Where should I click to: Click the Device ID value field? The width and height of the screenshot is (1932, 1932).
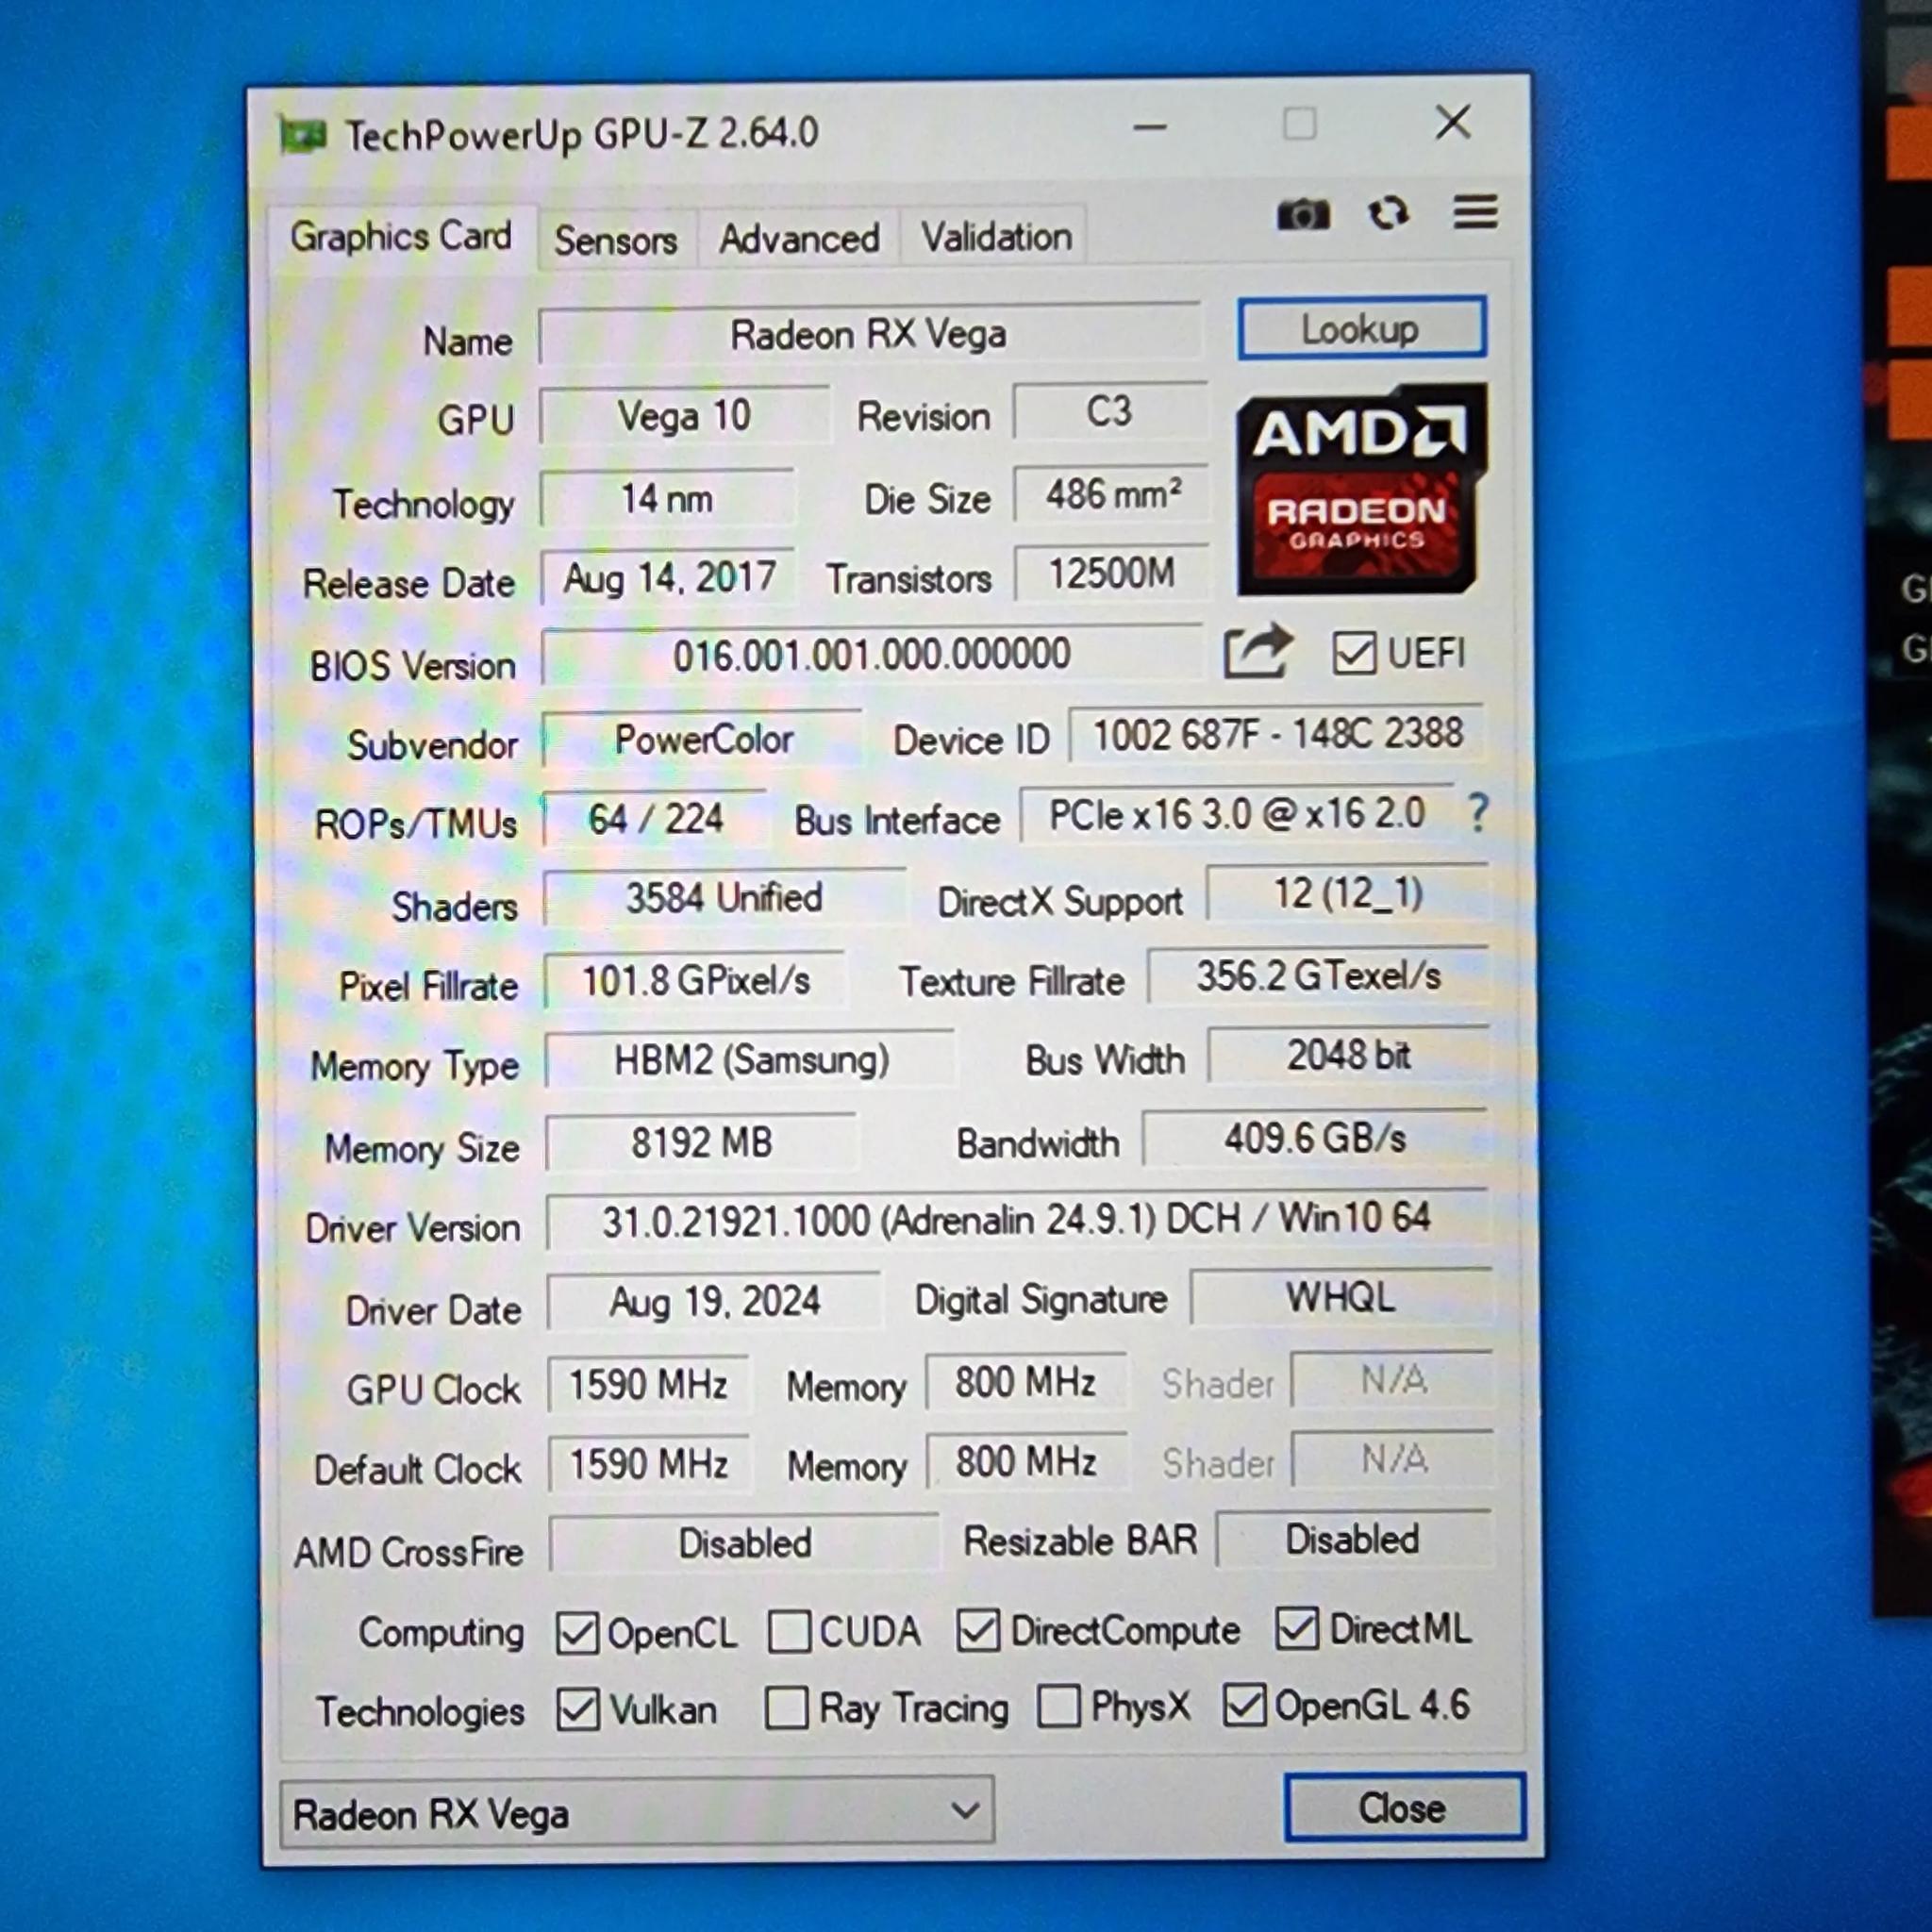tap(1277, 735)
